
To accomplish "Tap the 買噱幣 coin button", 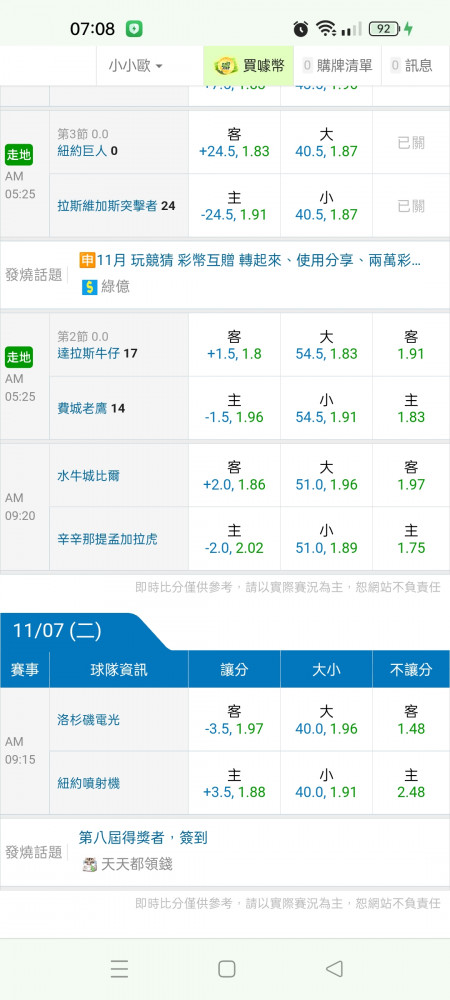I will (249, 65).
